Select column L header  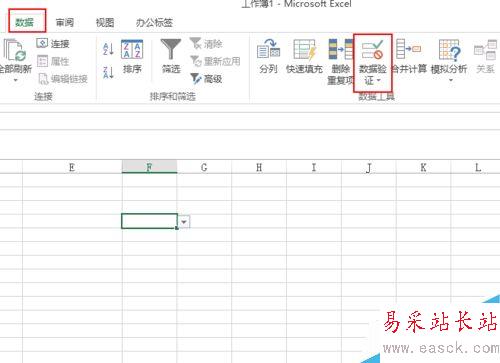point(477,167)
